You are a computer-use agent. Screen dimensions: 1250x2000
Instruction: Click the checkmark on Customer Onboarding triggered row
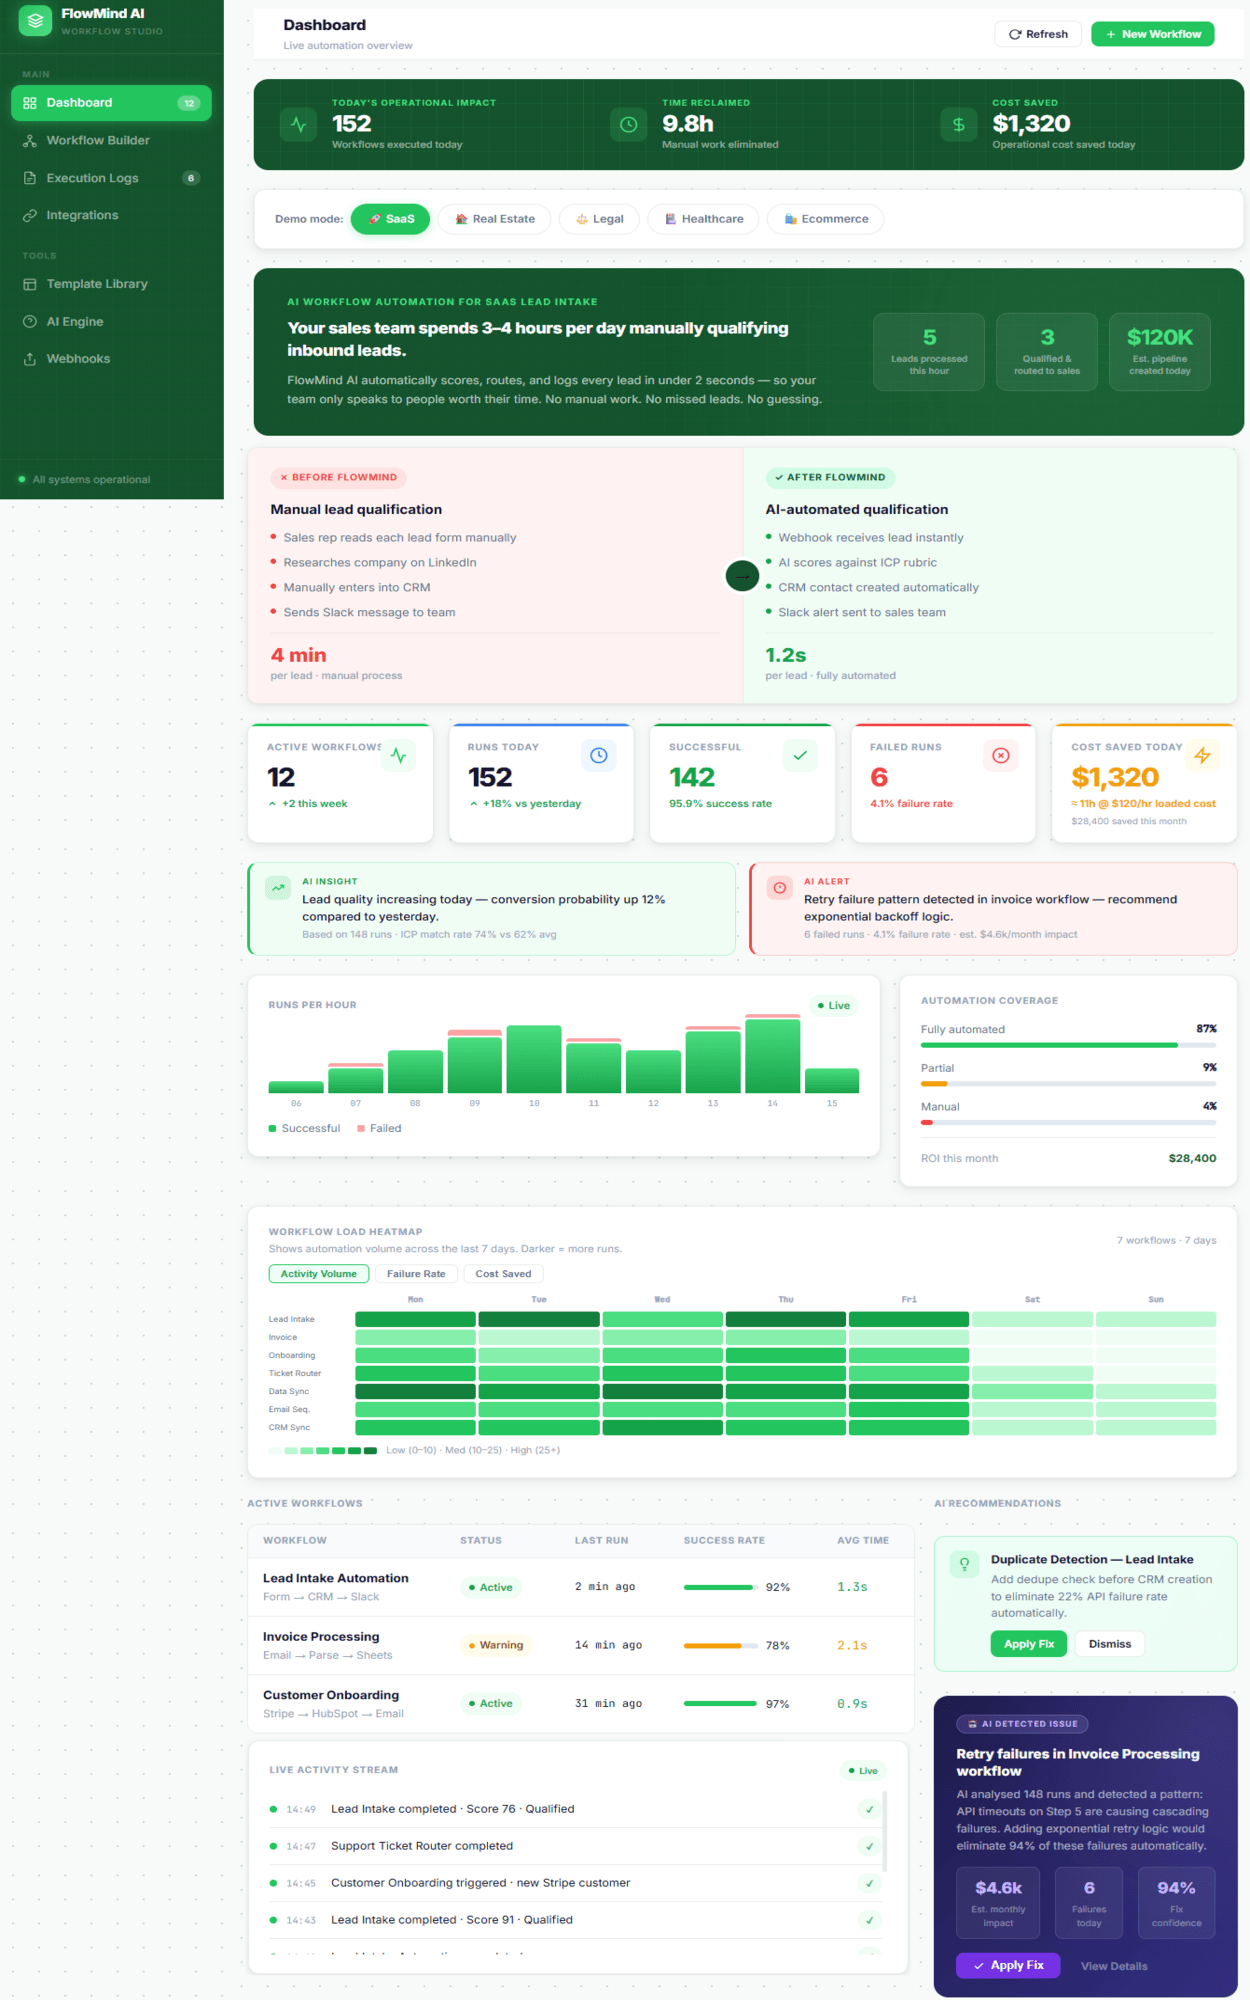[869, 1883]
